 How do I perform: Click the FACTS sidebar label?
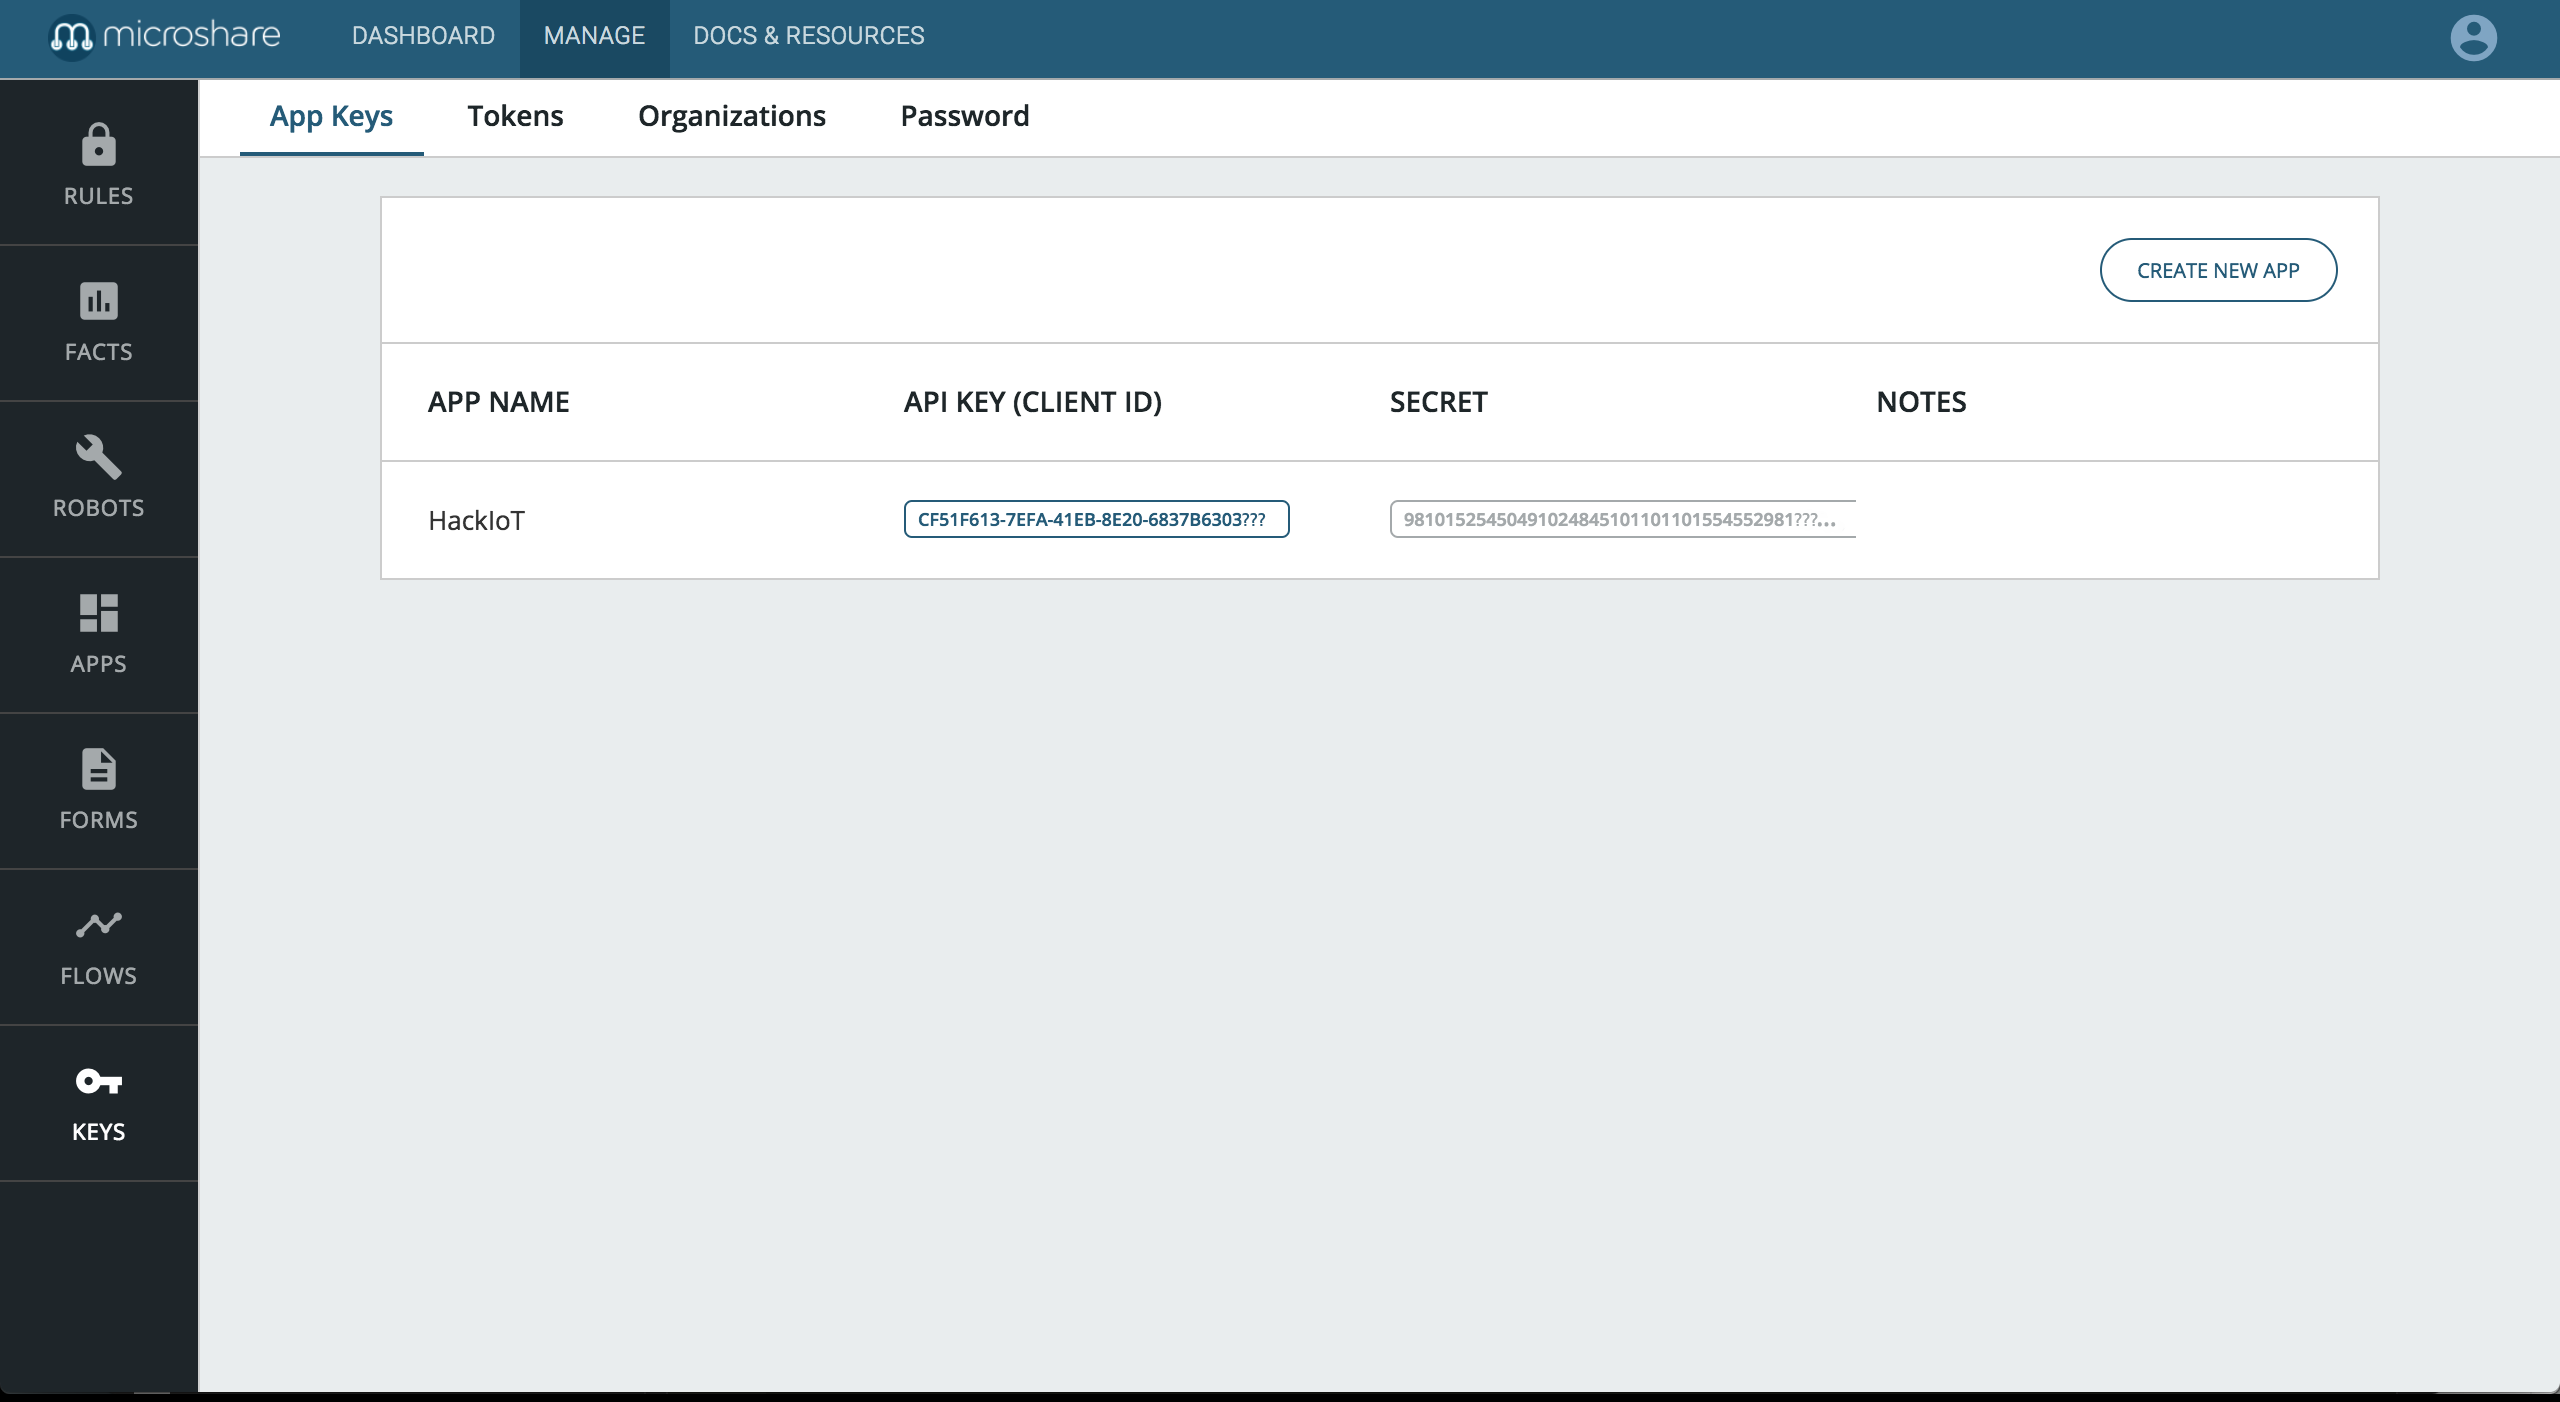click(x=98, y=352)
